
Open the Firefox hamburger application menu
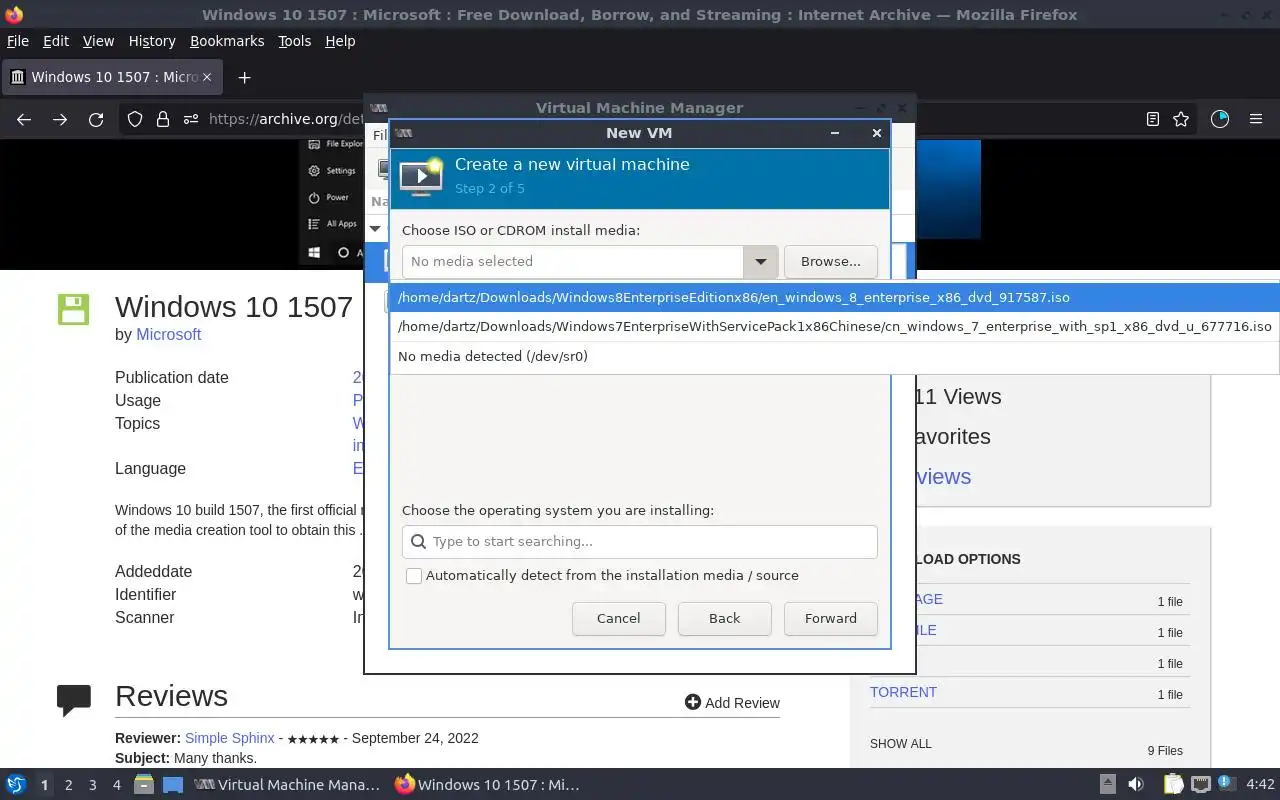point(1256,119)
